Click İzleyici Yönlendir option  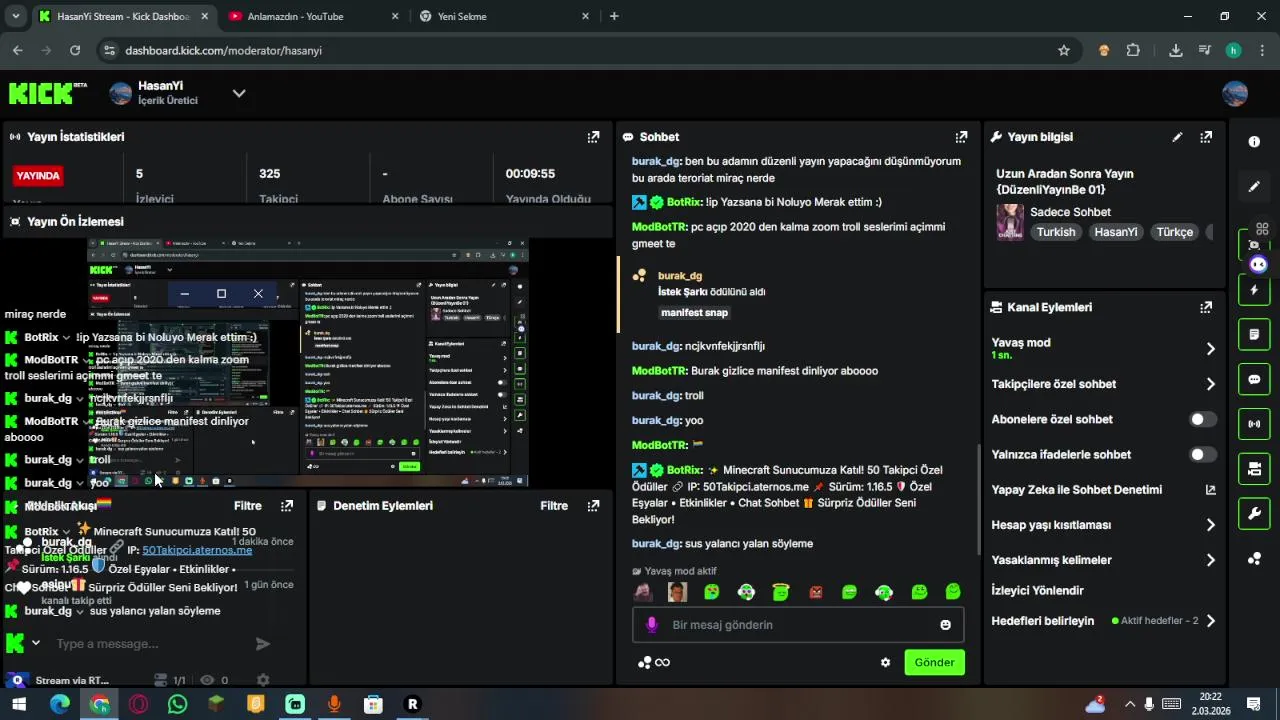pyautogui.click(x=1037, y=590)
